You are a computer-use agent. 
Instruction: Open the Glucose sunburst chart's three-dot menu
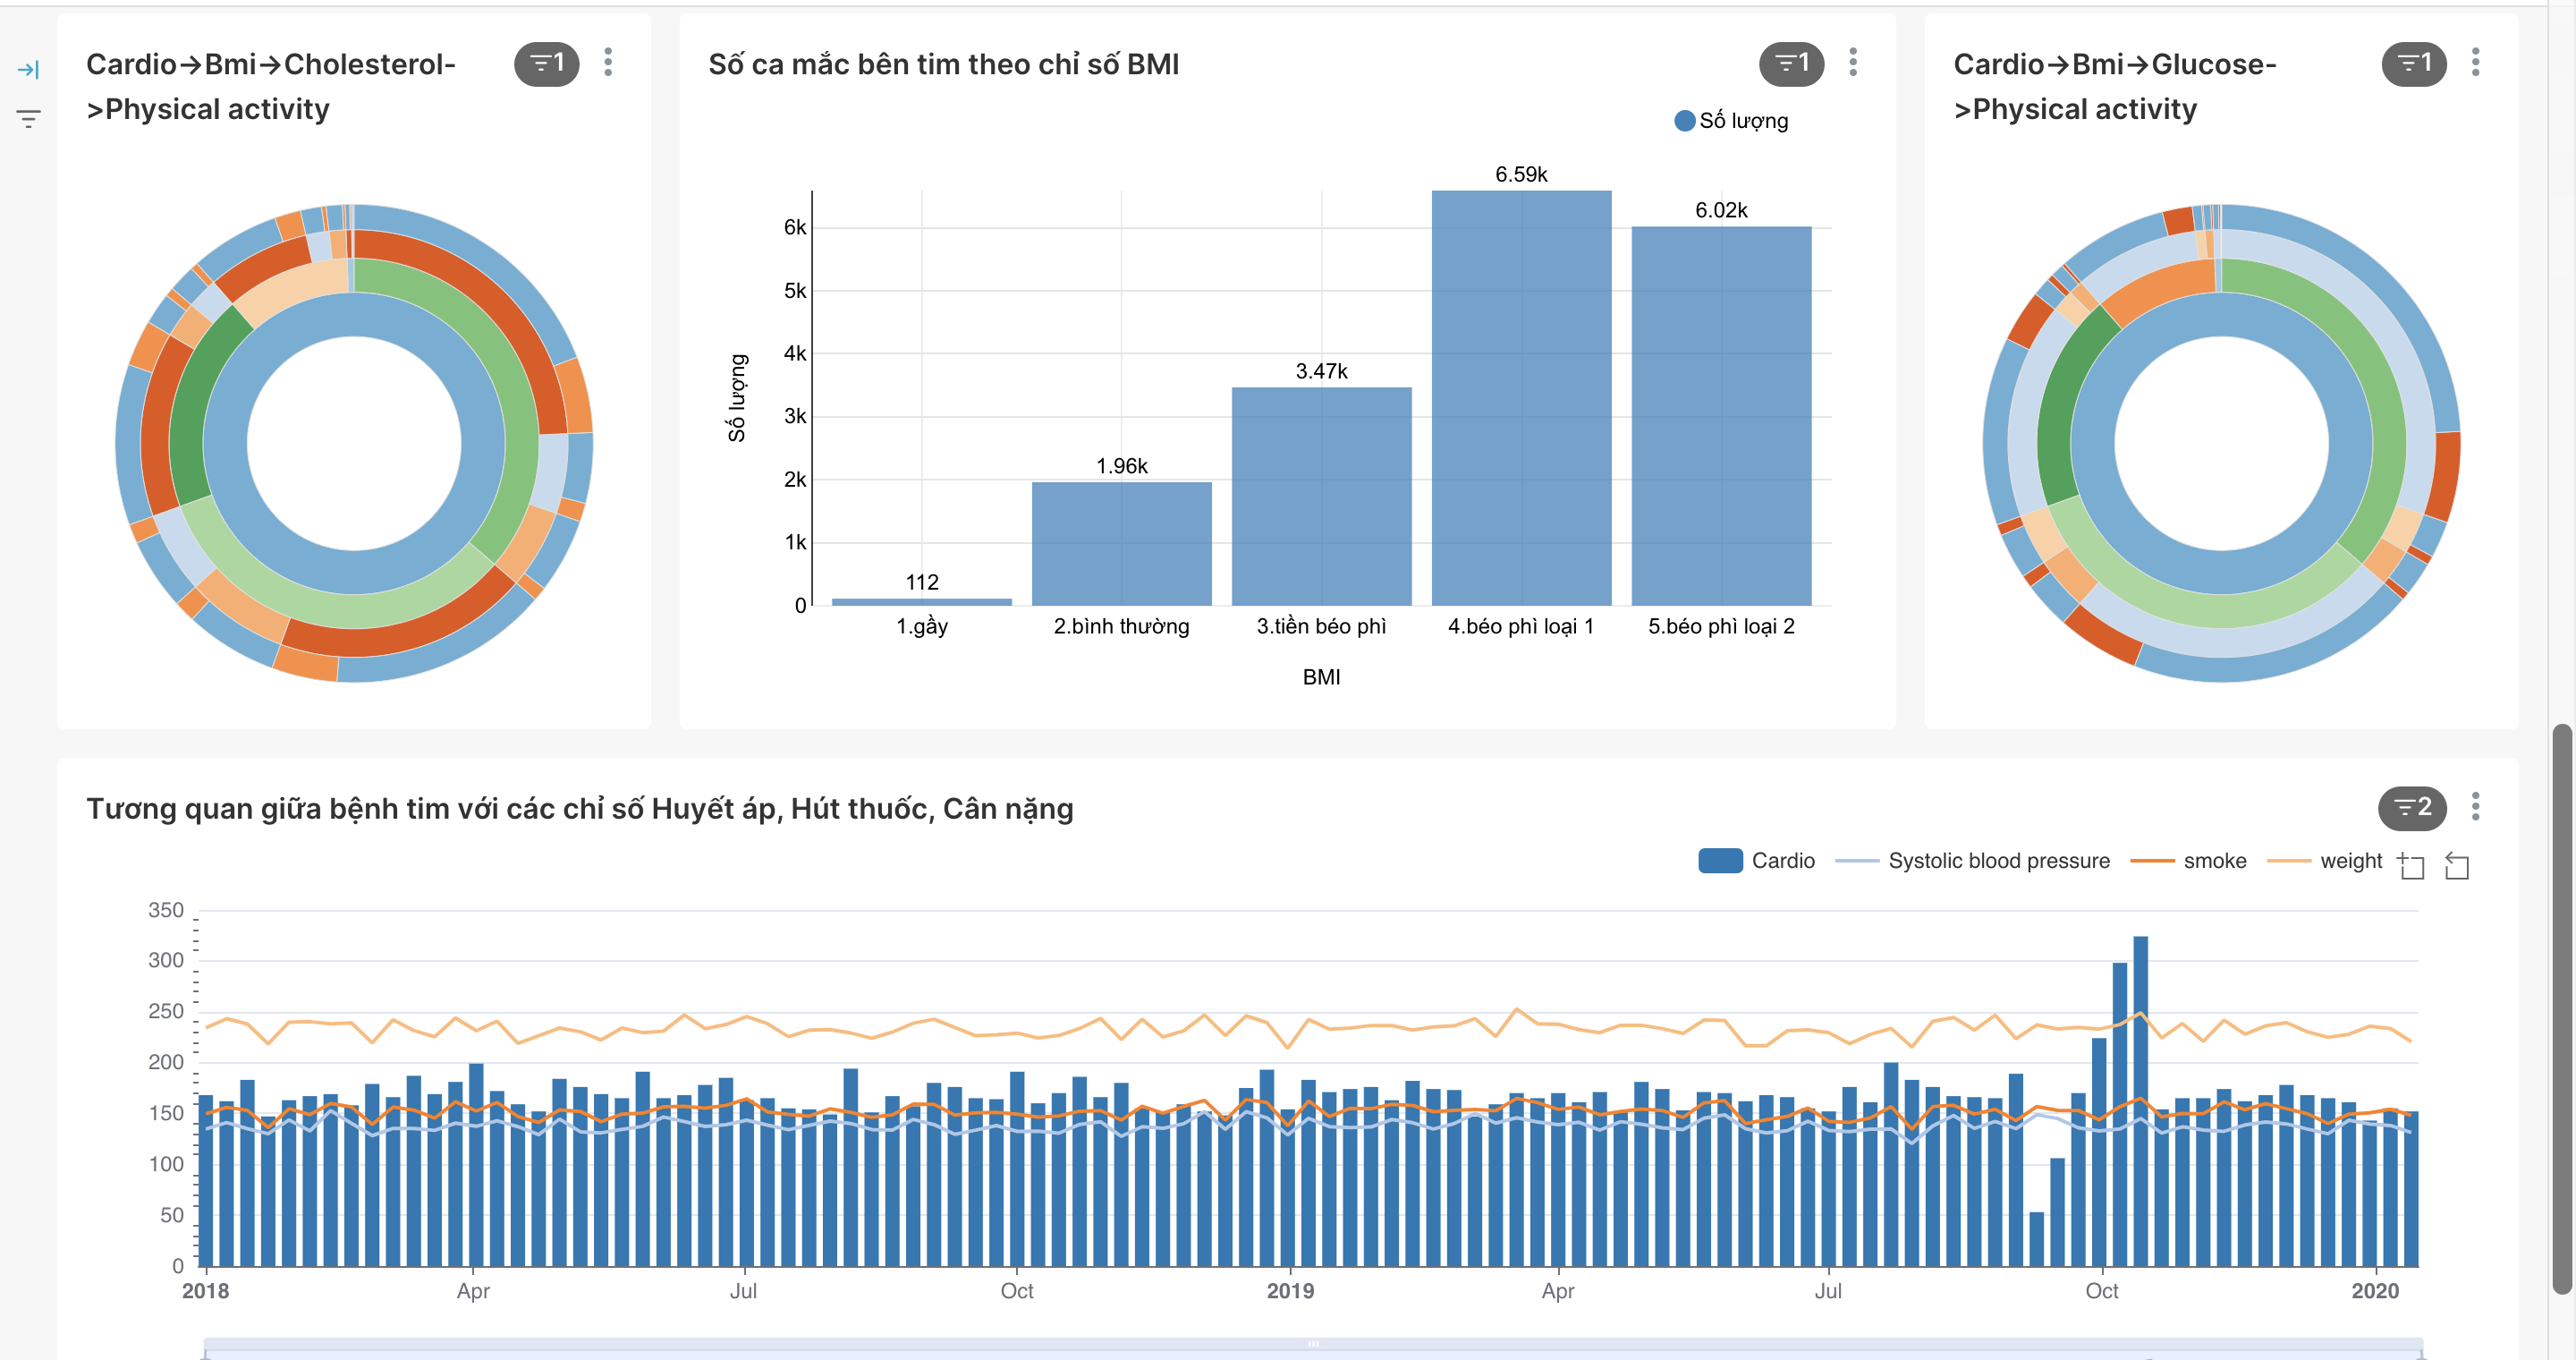[x=2475, y=63]
